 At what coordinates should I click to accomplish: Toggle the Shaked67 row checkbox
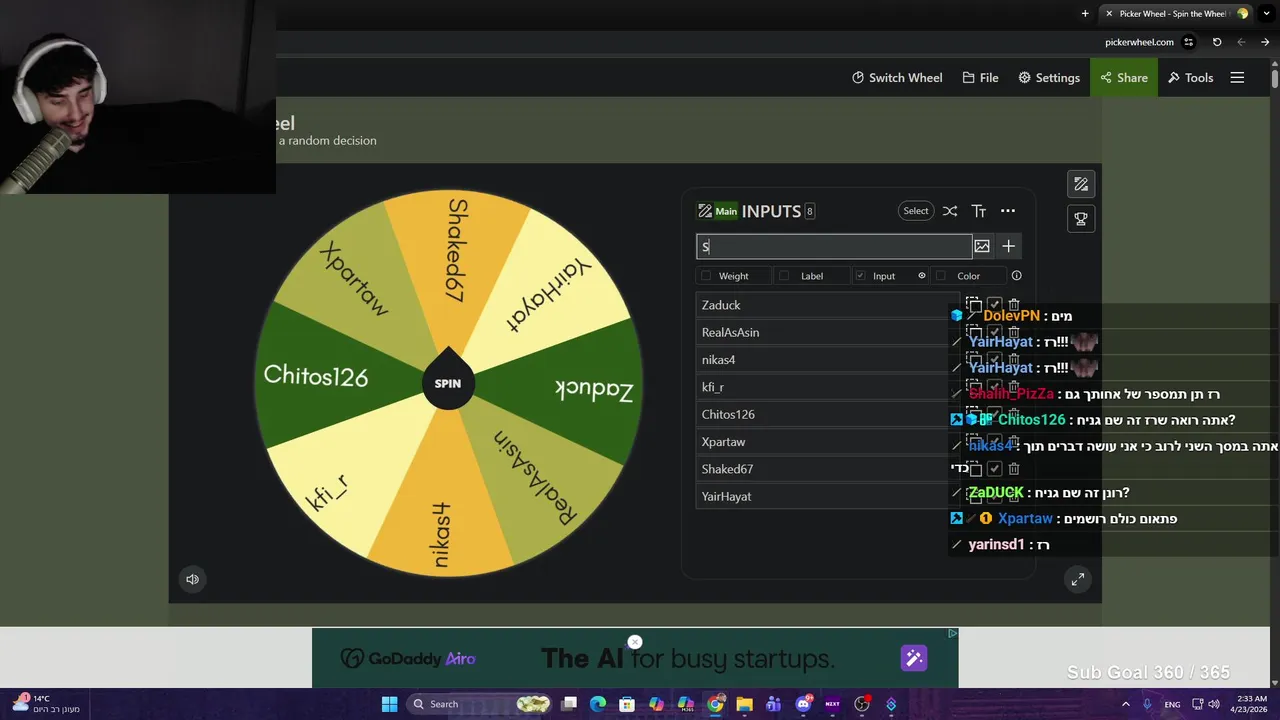[x=994, y=469]
